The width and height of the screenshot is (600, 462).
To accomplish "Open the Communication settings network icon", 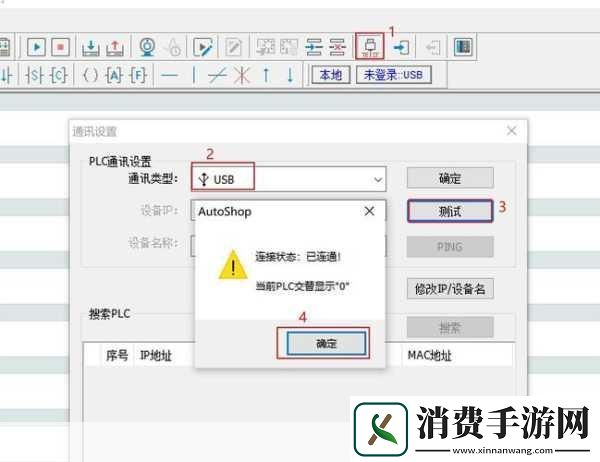I will coord(370,46).
